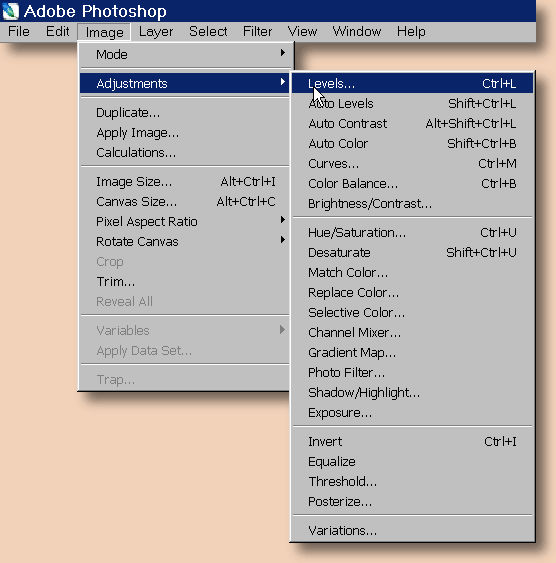Screen dimensions: 556x563
Task: Select Auto Contrast adjustment
Action: tap(412, 124)
